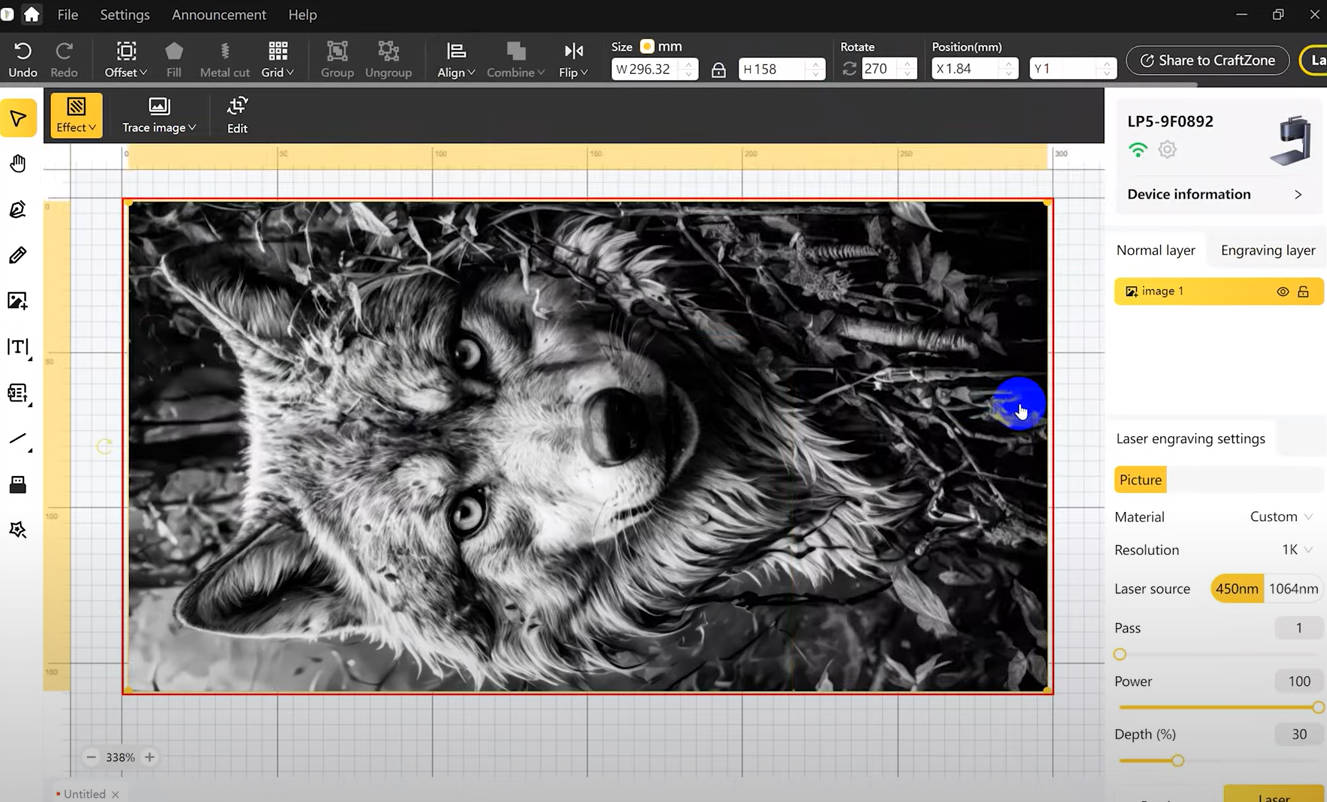
Task: Click the Flip tool icon
Action: [x=573, y=51]
